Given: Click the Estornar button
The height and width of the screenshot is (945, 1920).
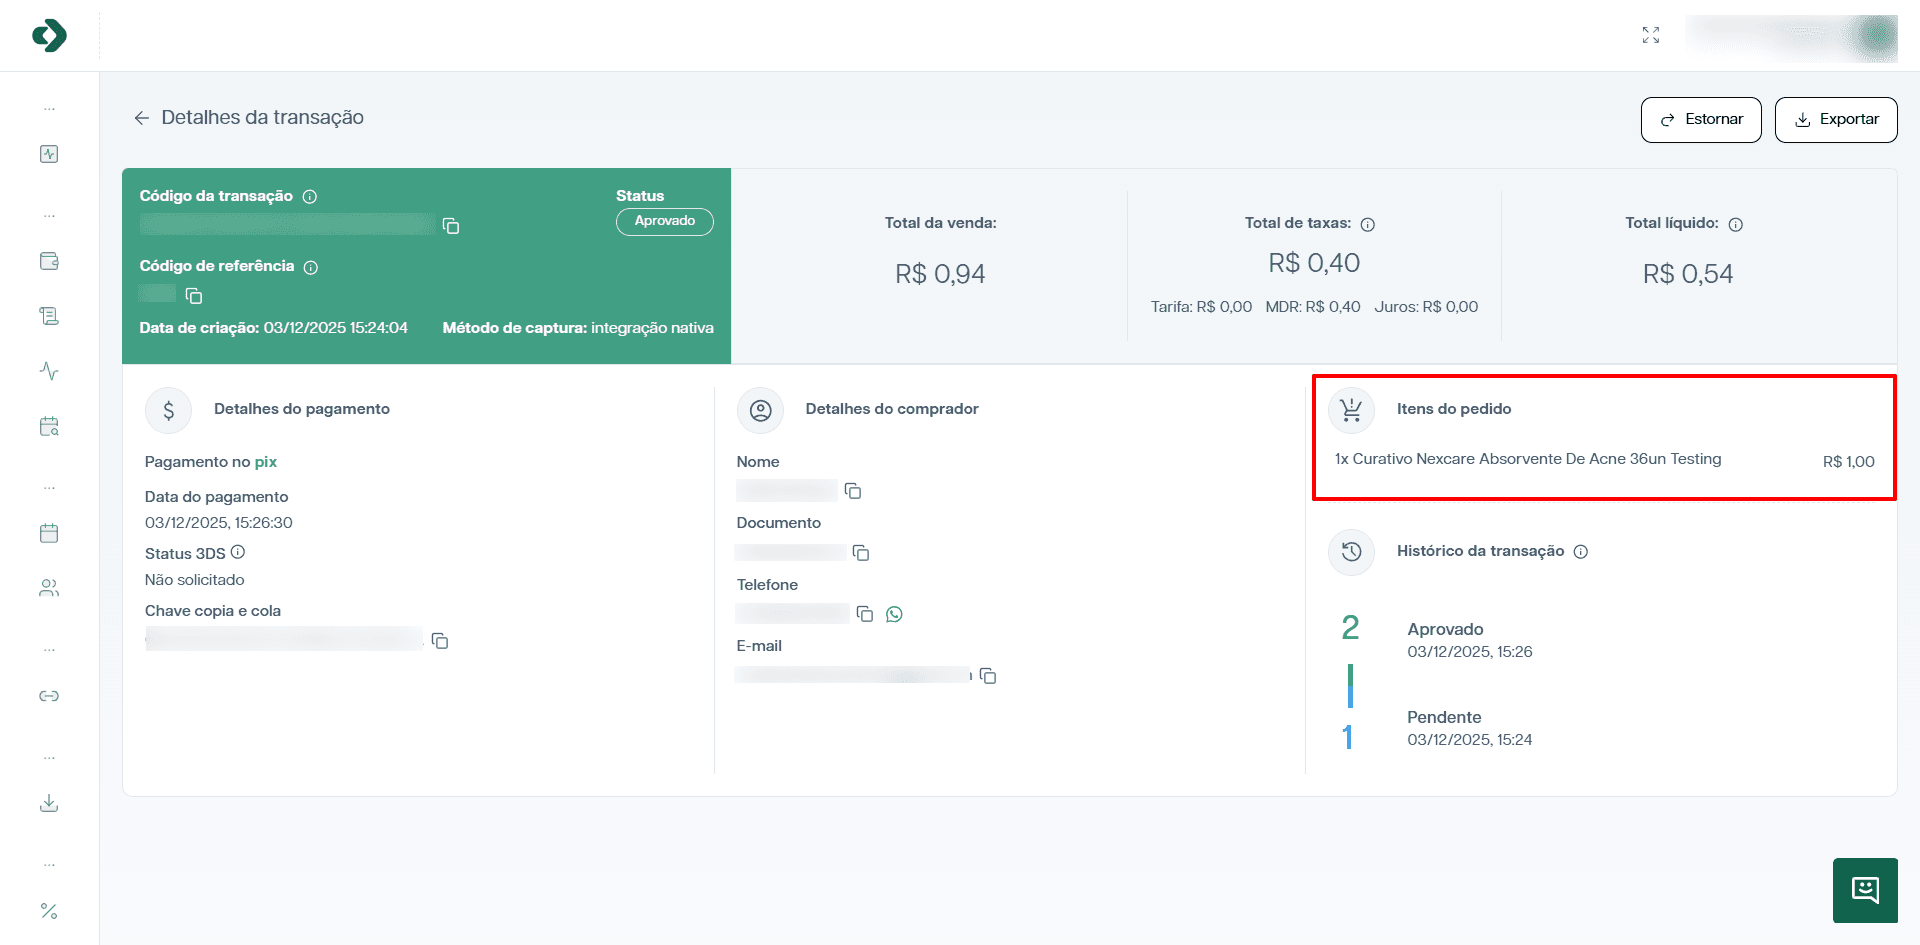Looking at the screenshot, I should click(1700, 120).
